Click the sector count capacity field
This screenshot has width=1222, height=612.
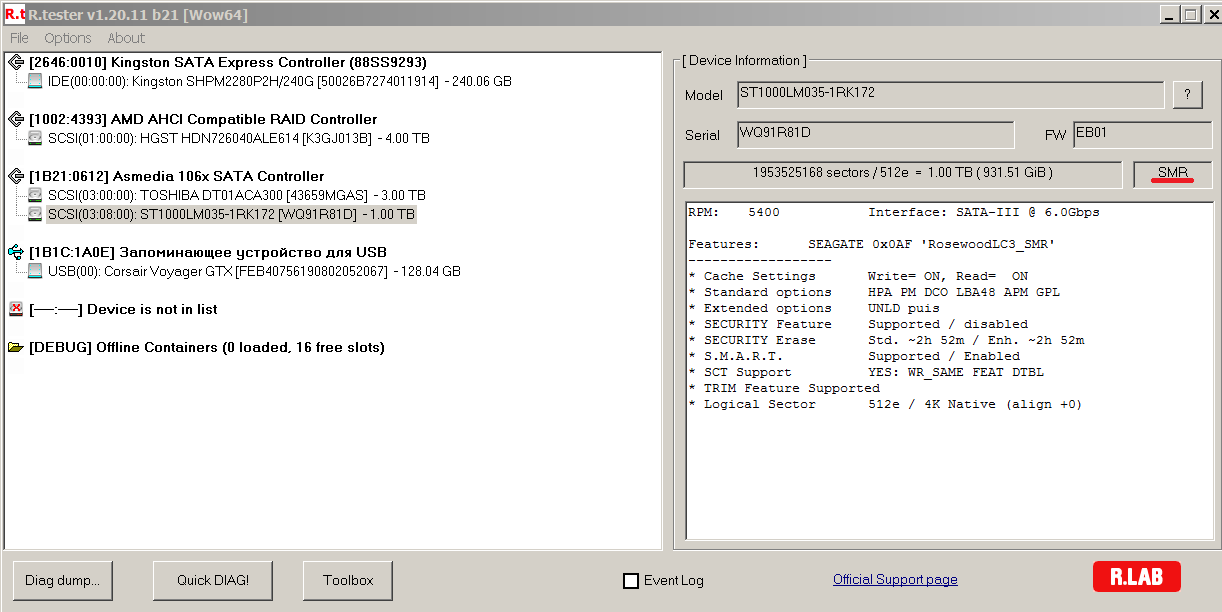click(x=903, y=173)
